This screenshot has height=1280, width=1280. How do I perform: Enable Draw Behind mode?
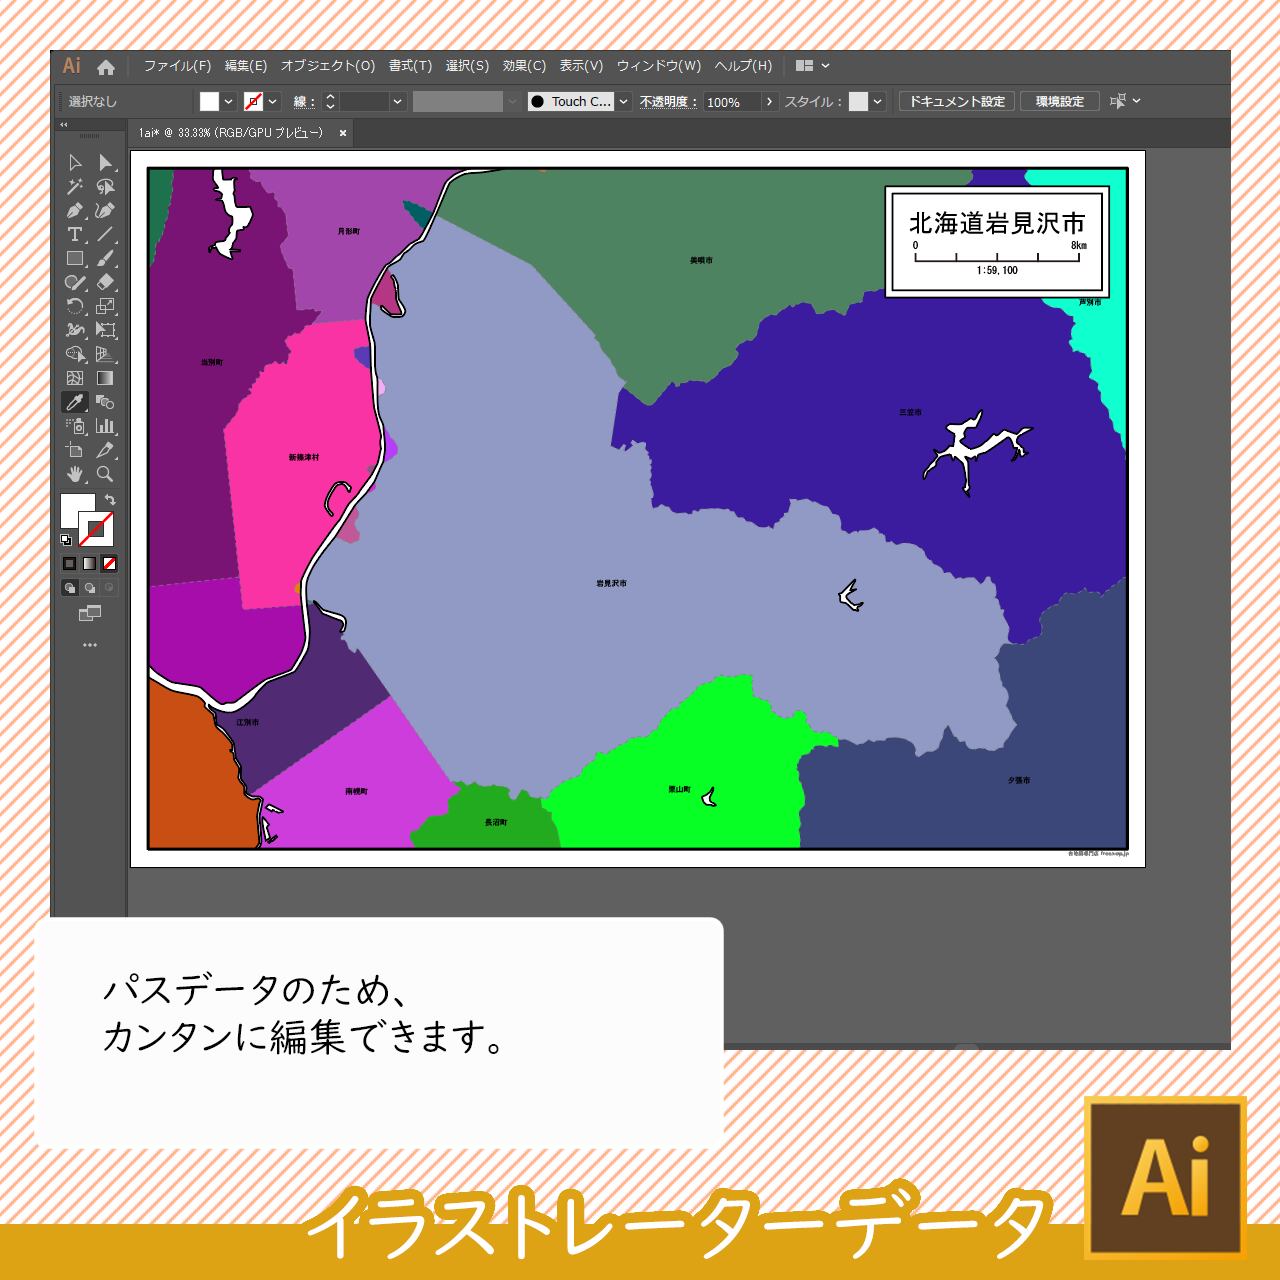pos(89,588)
